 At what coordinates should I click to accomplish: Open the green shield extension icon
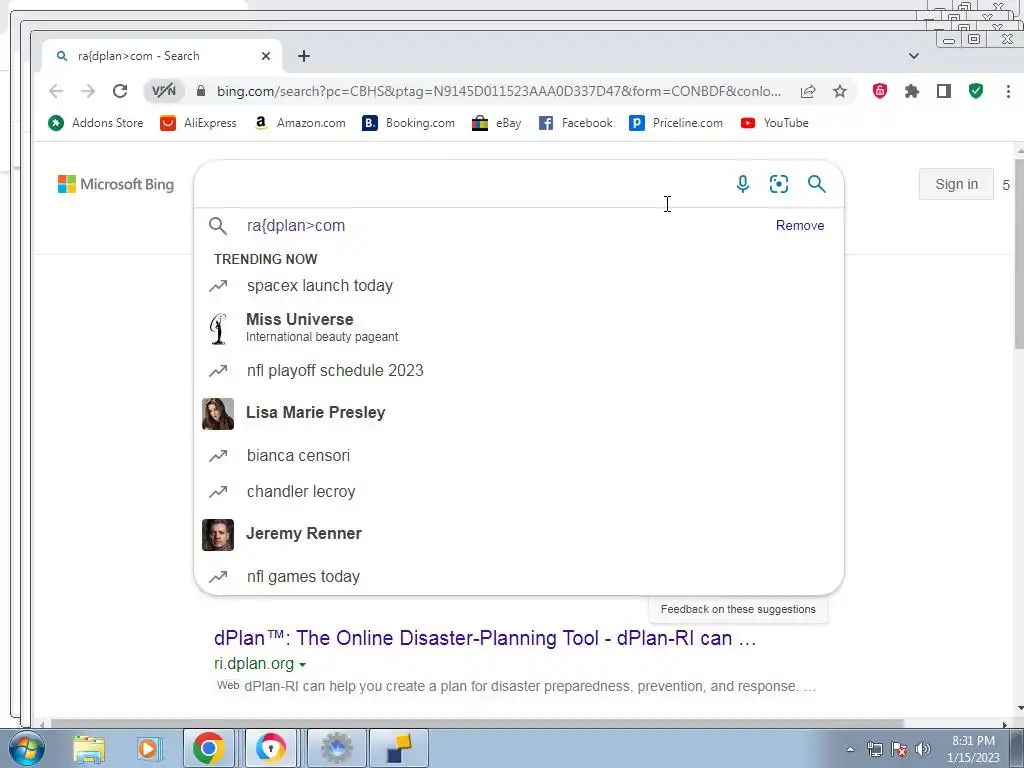(x=976, y=91)
